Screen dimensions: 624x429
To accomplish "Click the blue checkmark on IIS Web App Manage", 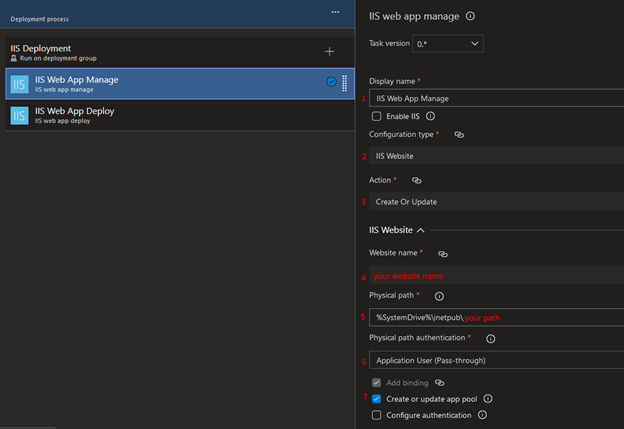I will pos(331,82).
